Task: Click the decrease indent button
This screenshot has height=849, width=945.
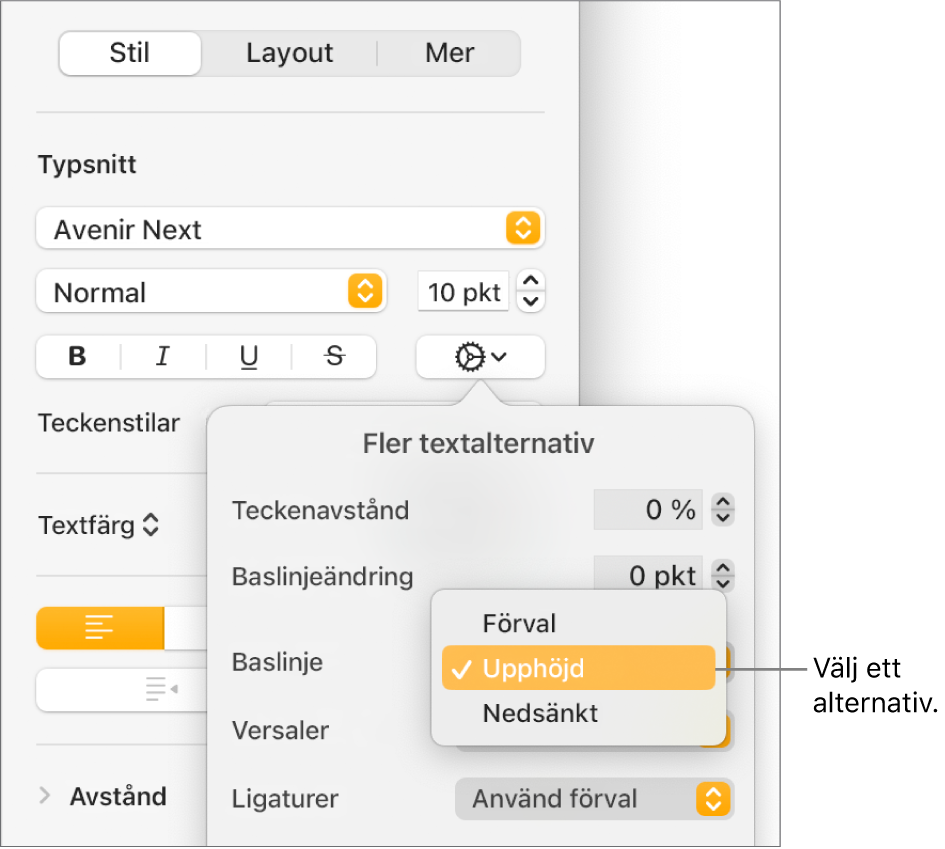Action: 162,689
